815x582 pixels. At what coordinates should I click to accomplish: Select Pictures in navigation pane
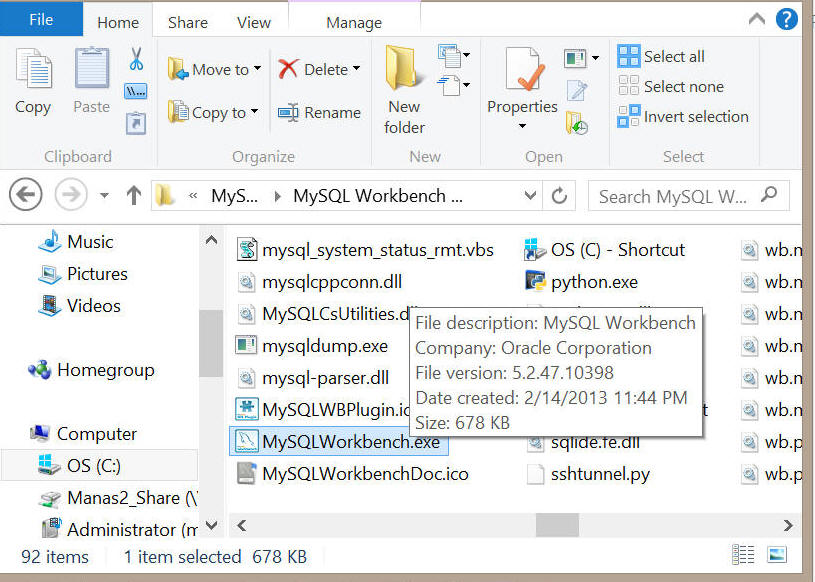83,274
